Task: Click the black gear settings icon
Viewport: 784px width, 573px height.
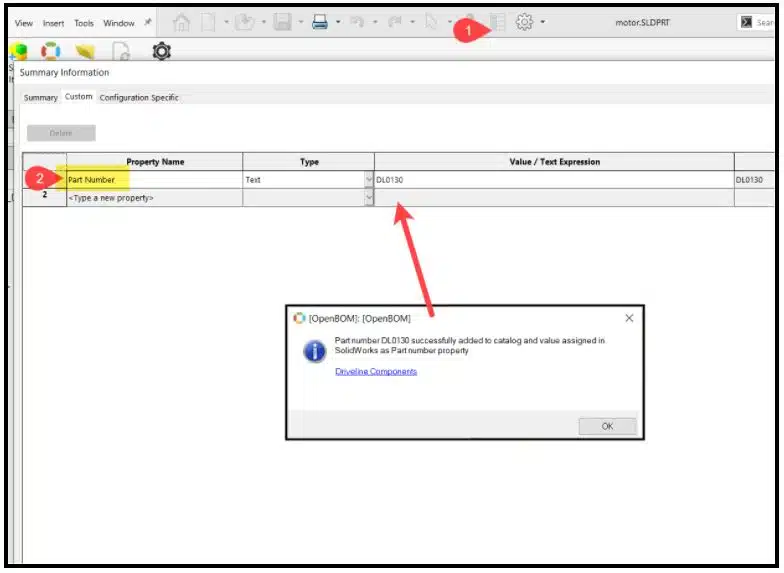Action: click(x=162, y=51)
